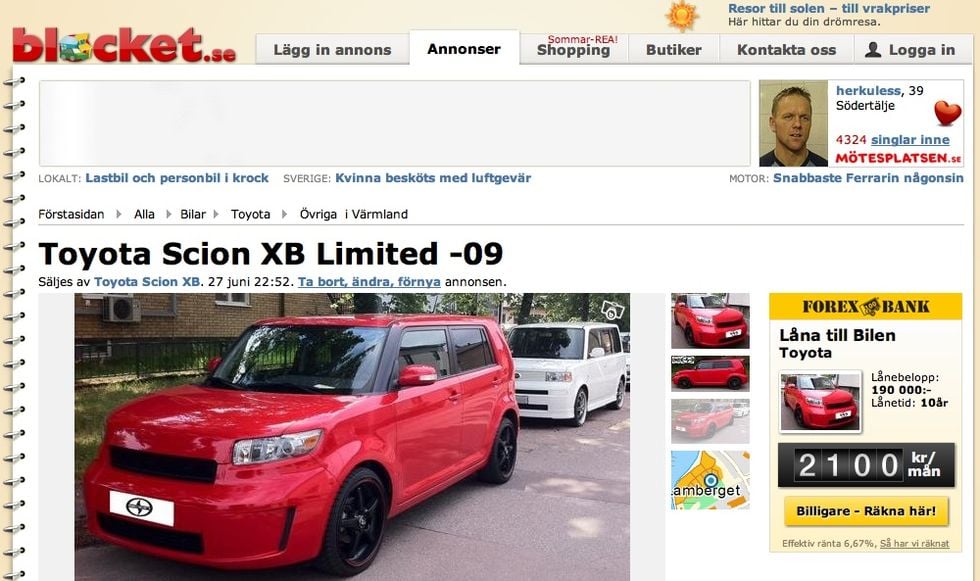Screen dimensions: 980x581
Task: Select the third thumbnail with both cars
Action: click(x=710, y=421)
